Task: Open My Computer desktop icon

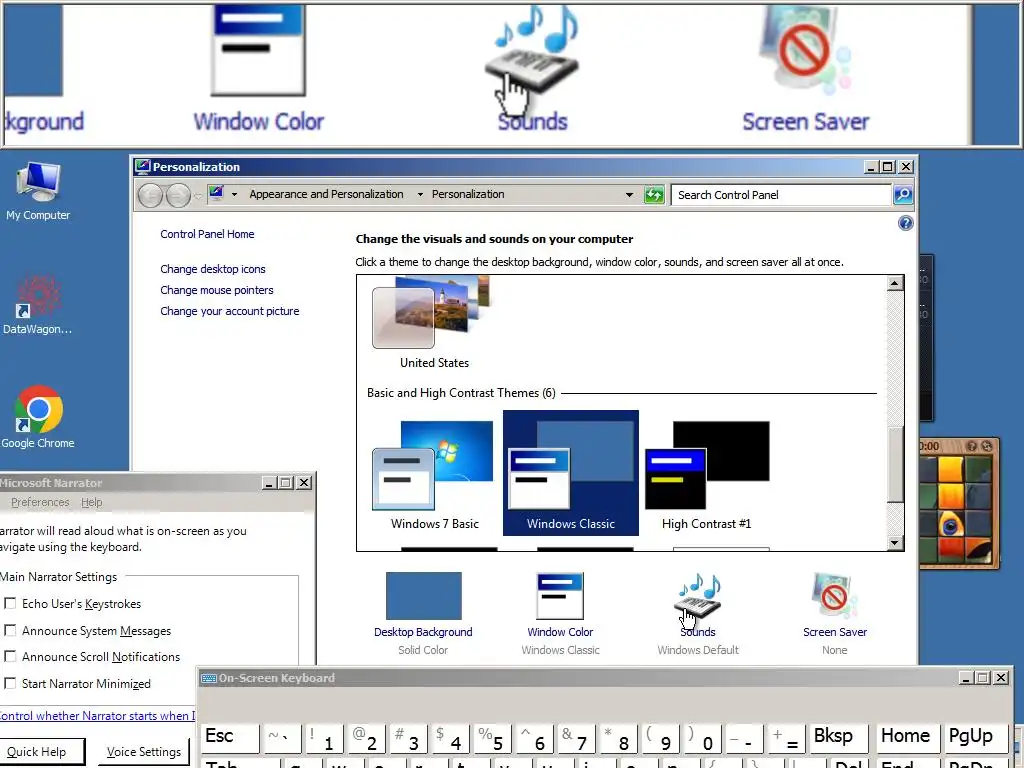Action: click(38, 191)
